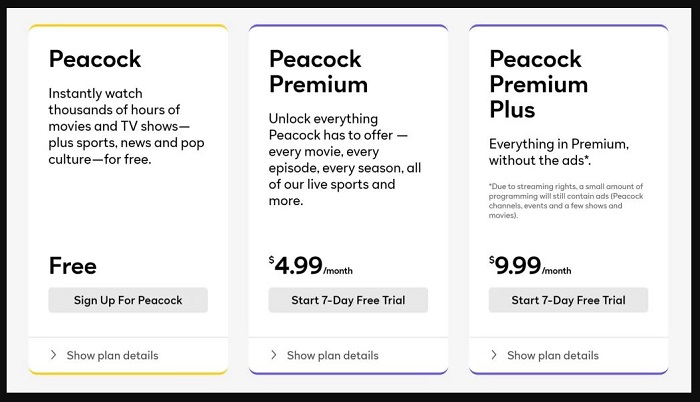
Task: Expand the chevron under Peacock Premium plan
Action: tap(274, 355)
